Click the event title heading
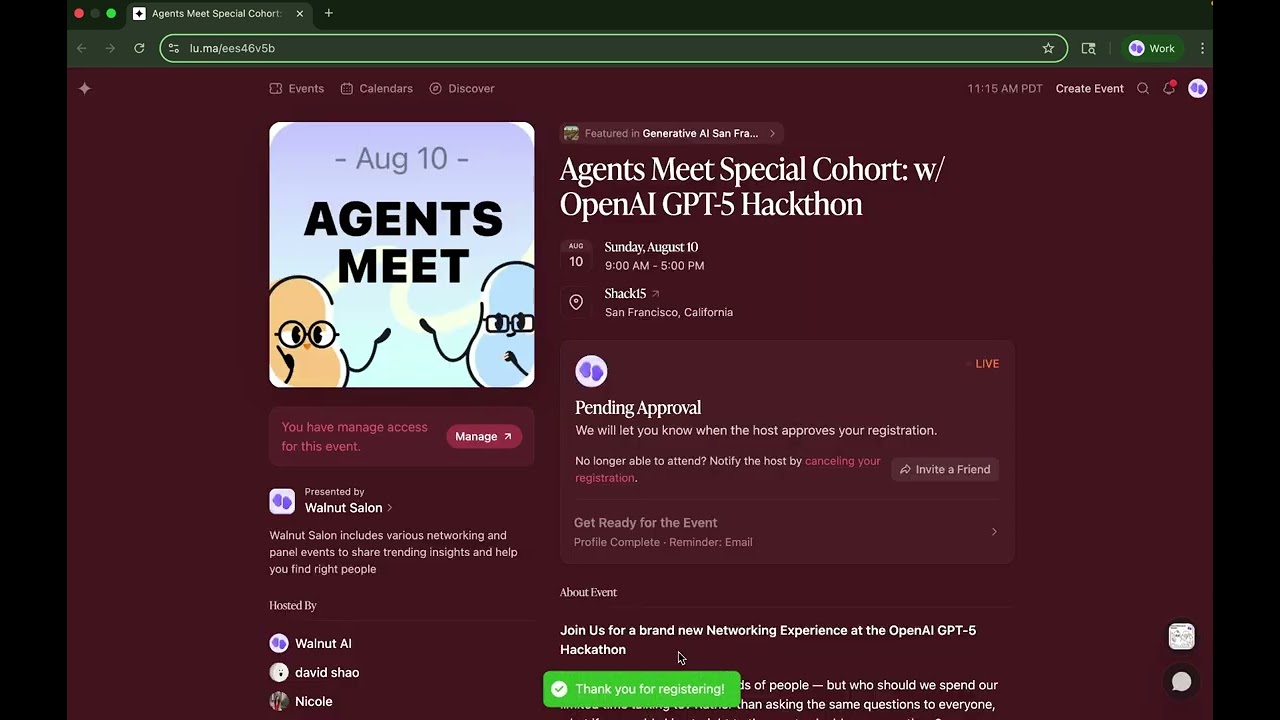The image size is (1280, 720). click(752, 186)
